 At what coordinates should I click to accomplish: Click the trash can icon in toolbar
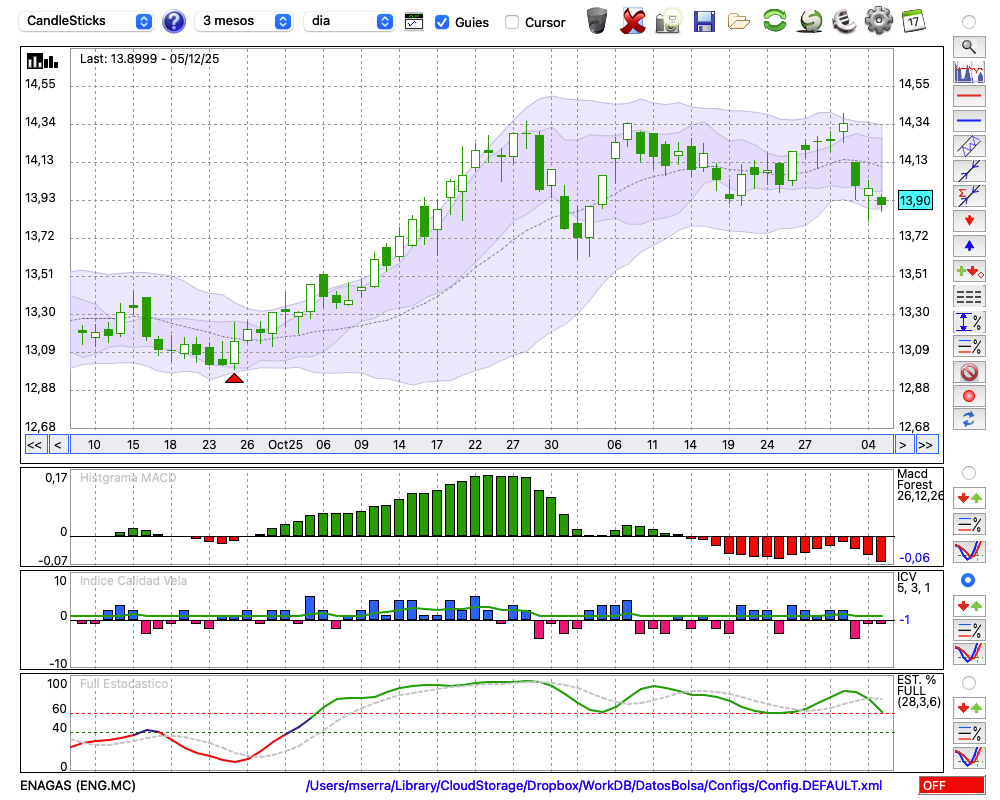click(x=597, y=20)
